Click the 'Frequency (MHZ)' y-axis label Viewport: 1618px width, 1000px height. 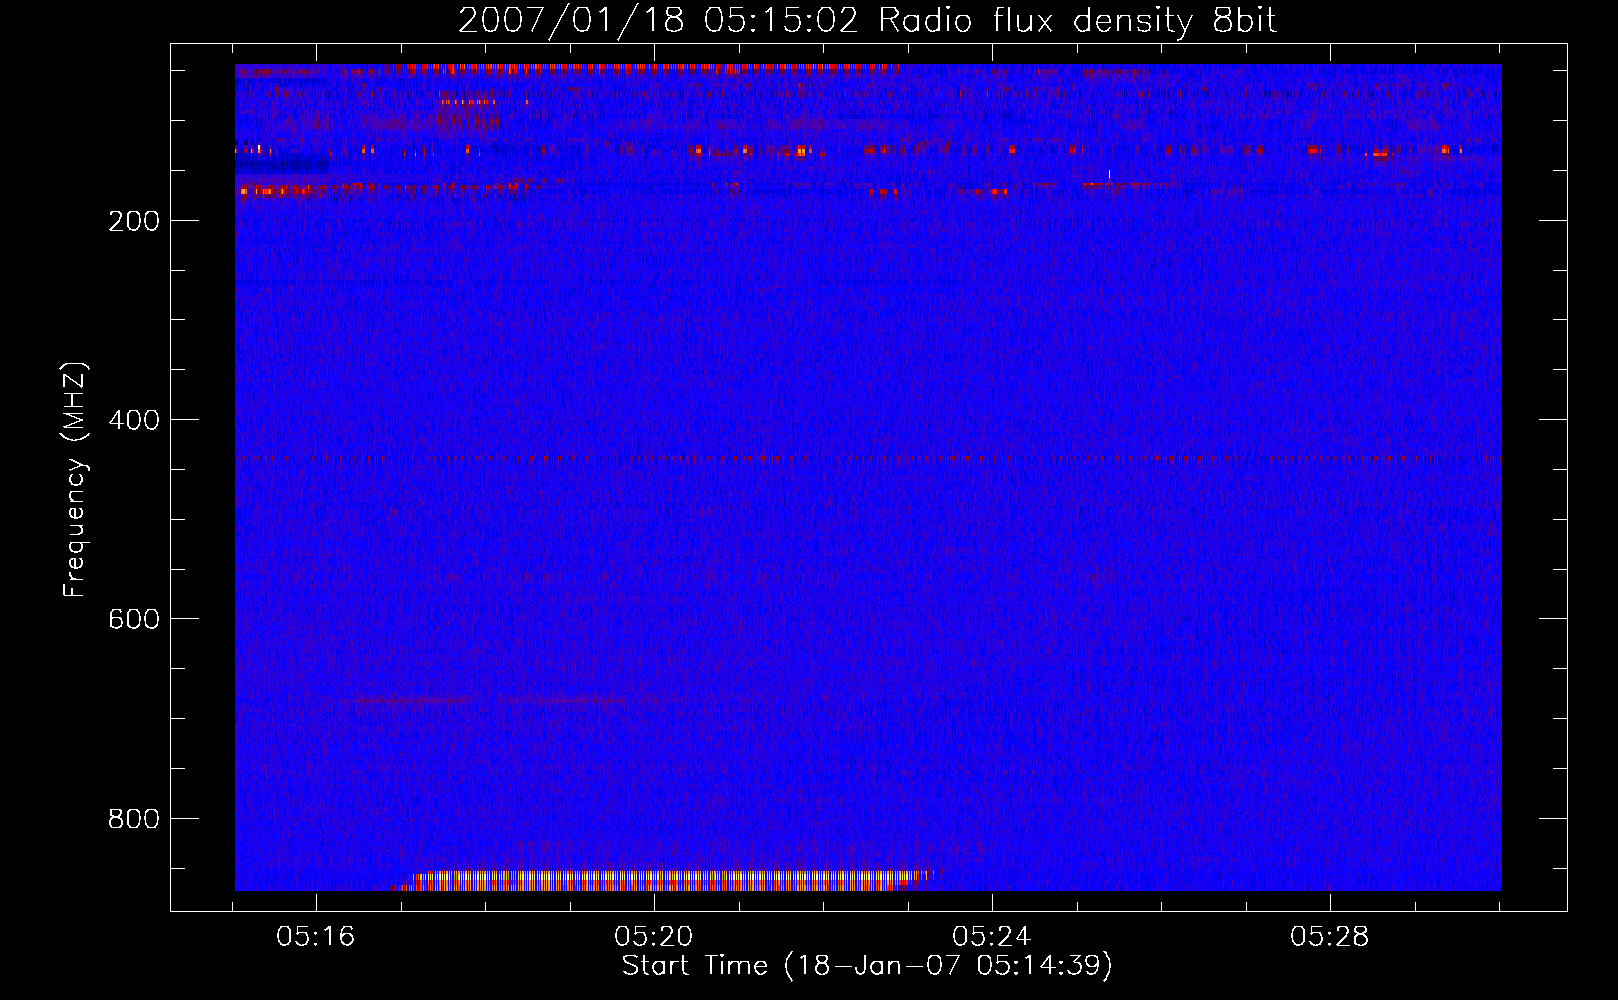point(75,480)
